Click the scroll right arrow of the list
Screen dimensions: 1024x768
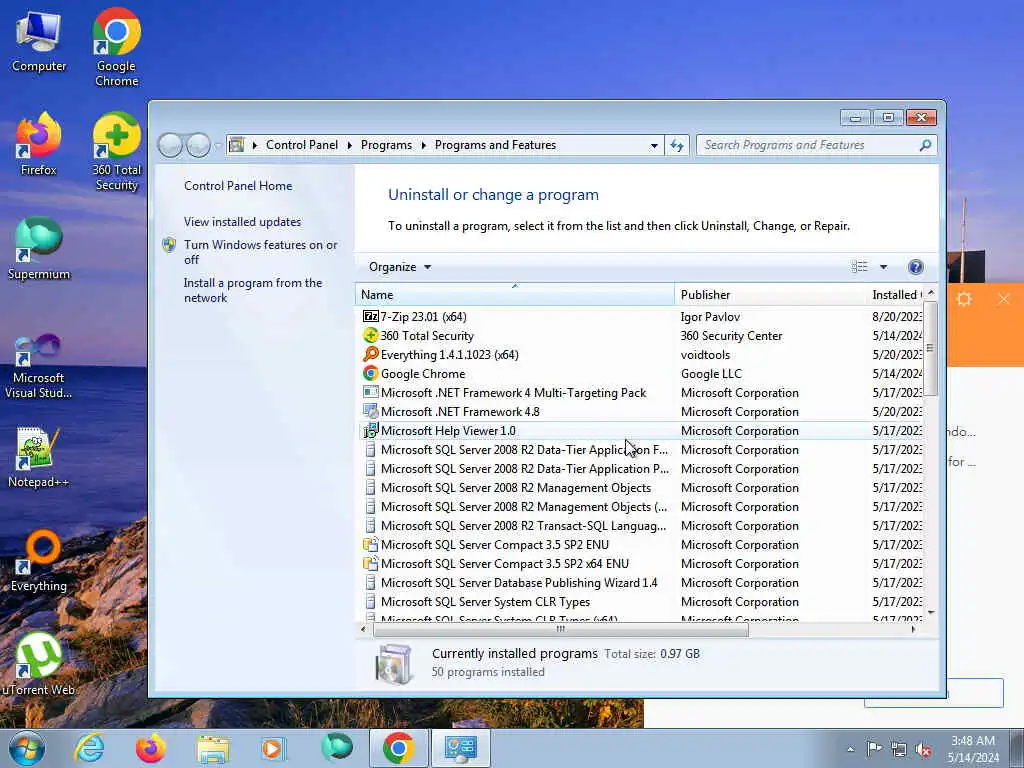913,630
